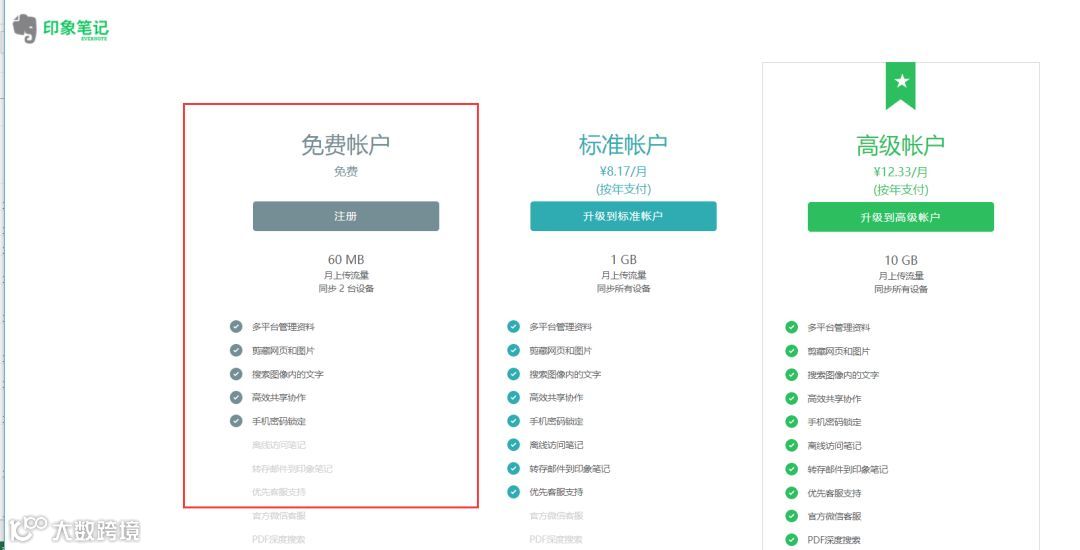Viewport: 1080px width, 550px height.
Task: Click premium plan check icon beside 高效共享协作
Action: point(791,398)
